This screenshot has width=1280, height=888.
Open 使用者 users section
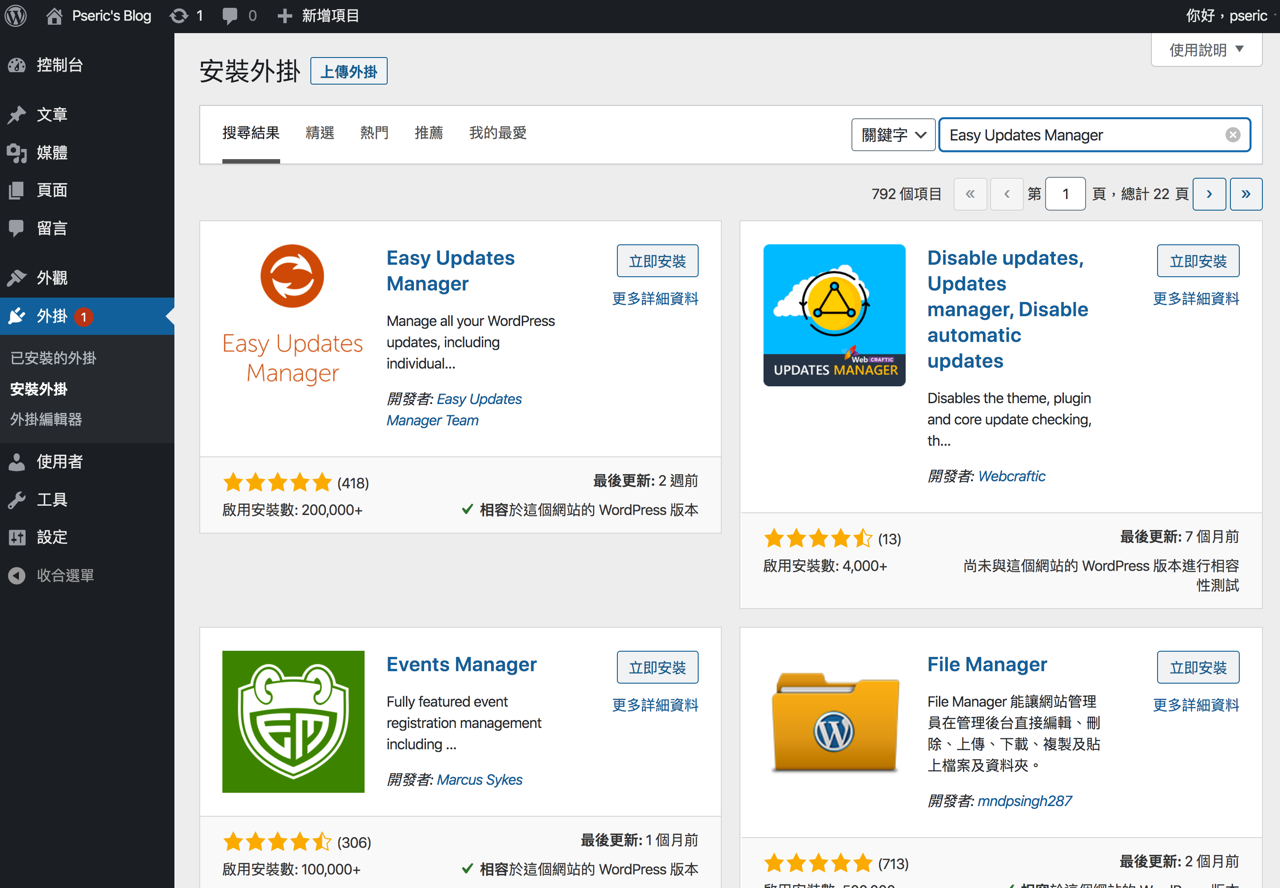[87, 462]
